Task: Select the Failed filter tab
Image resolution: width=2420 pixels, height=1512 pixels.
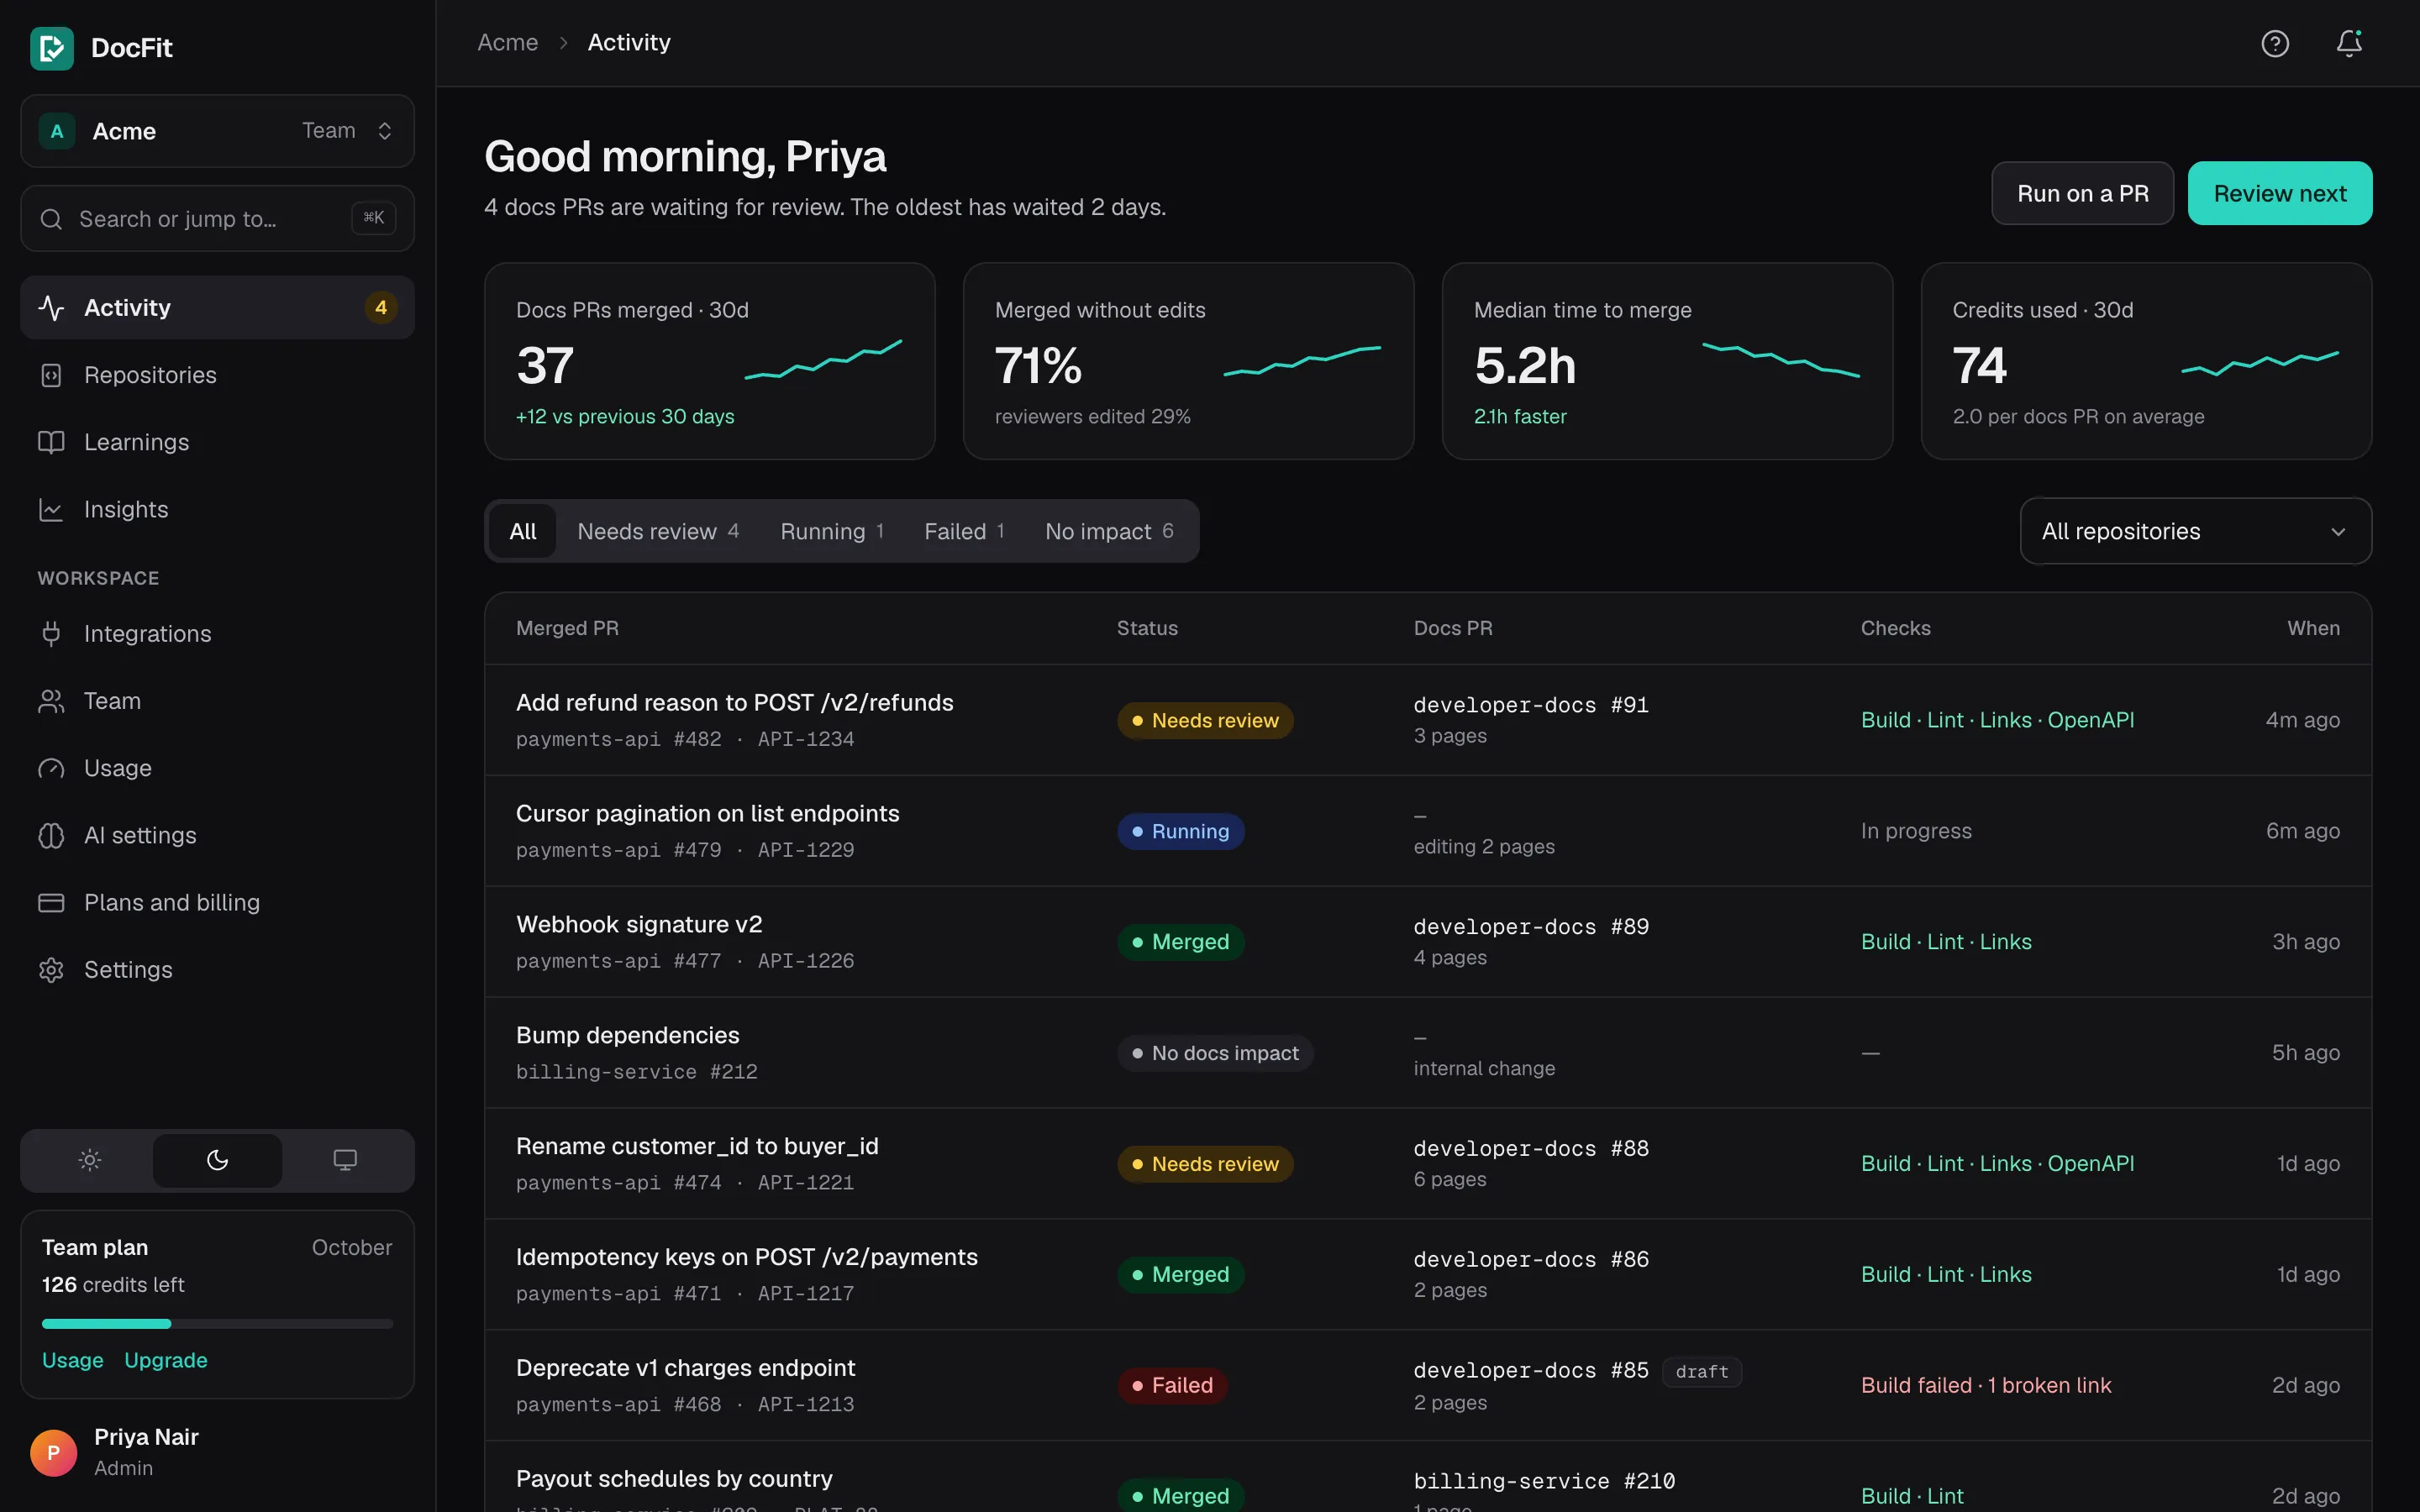Action: (964, 531)
